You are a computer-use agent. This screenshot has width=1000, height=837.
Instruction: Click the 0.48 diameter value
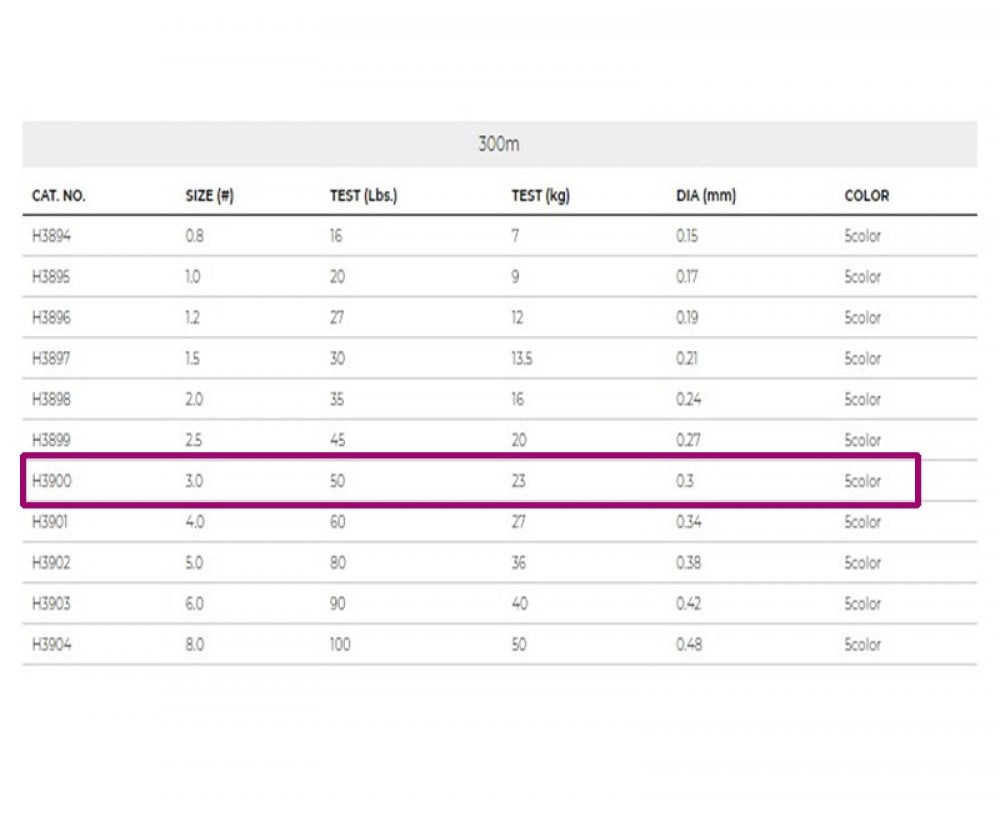click(x=689, y=645)
